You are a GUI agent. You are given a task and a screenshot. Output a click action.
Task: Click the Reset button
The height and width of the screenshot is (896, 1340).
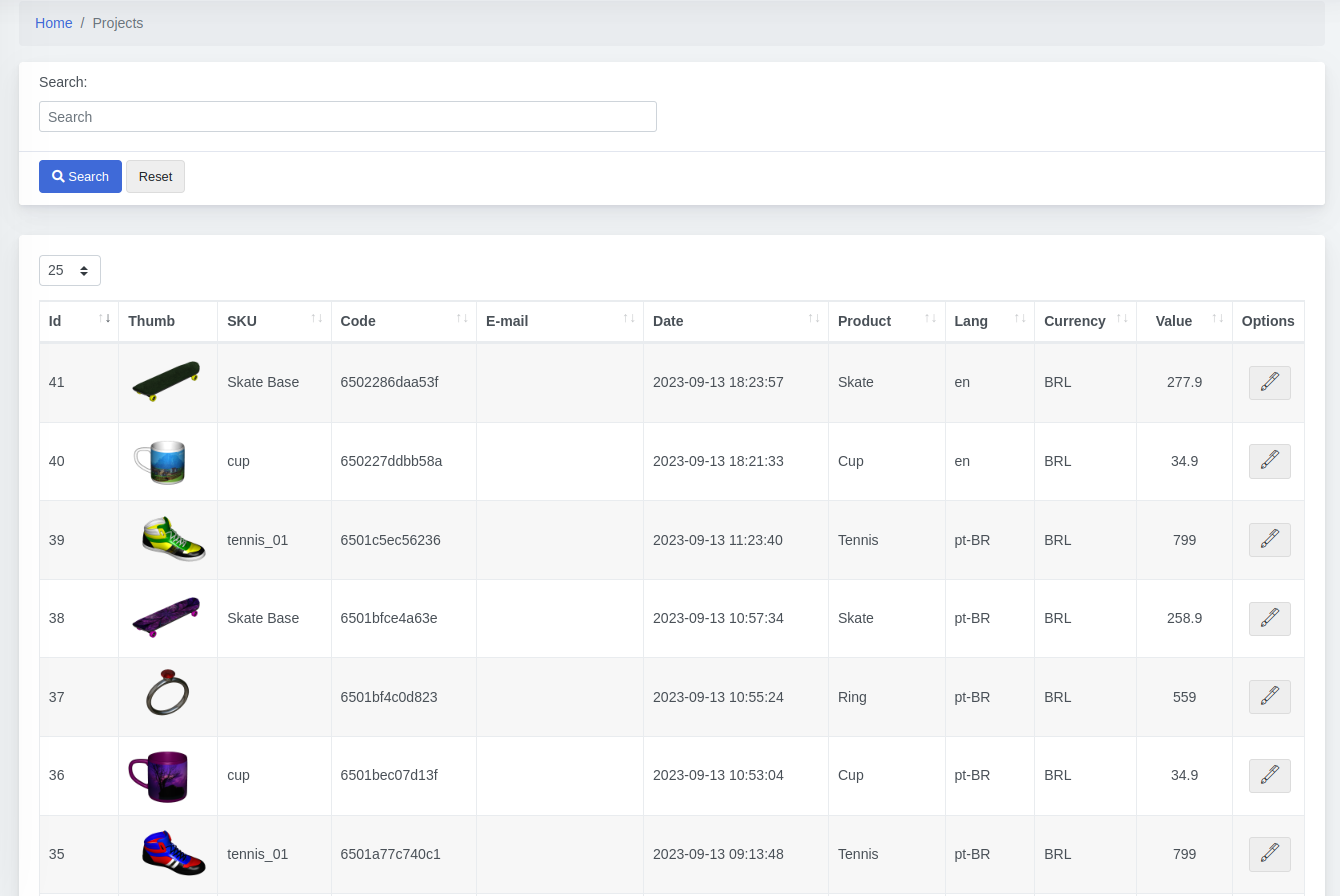pyautogui.click(x=155, y=176)
